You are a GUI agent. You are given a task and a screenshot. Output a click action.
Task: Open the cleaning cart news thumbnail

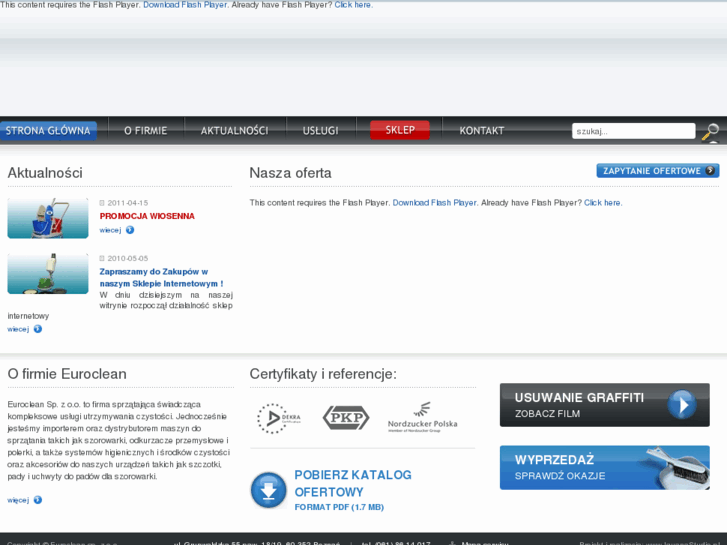48,218
